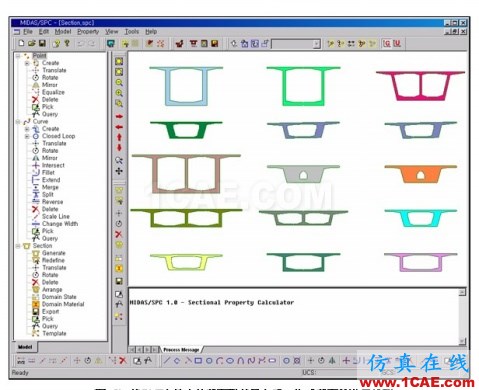Select the zoom in magnifier icon
Image resolution: width=479 pixels, height=390 pixels.
point(119,93)
